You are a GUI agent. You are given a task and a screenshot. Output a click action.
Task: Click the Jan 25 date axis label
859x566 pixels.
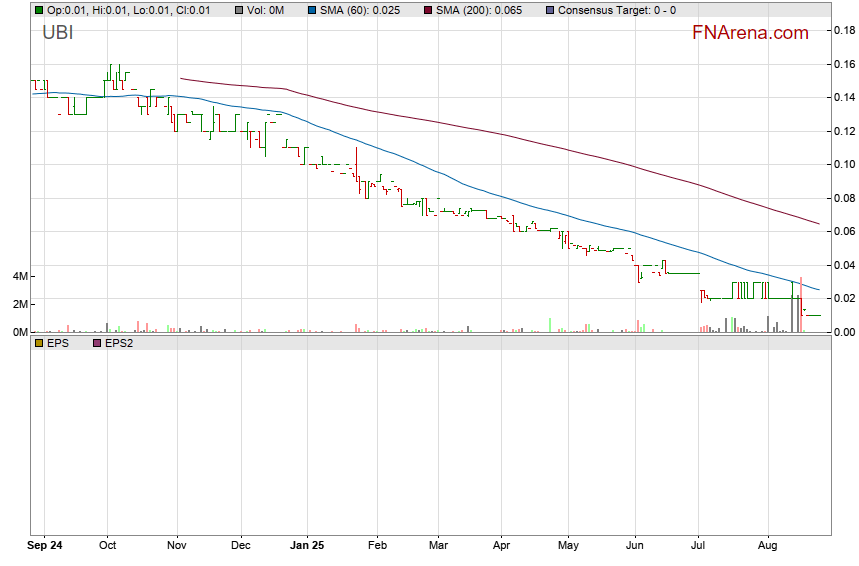[x=306, y=546]
